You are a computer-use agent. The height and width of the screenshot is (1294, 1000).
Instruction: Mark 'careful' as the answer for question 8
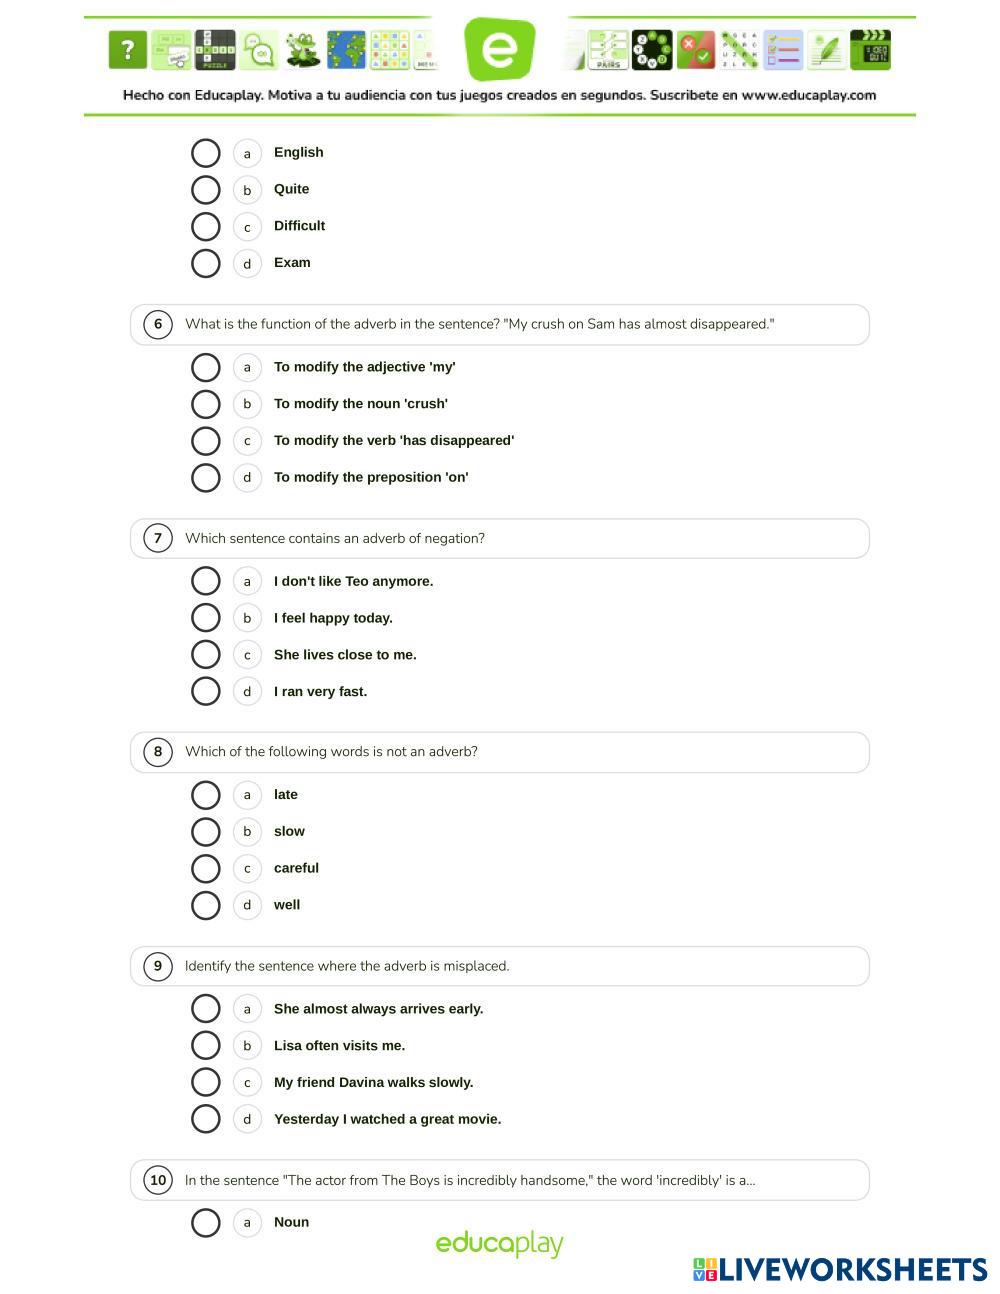tap(205, 868)
